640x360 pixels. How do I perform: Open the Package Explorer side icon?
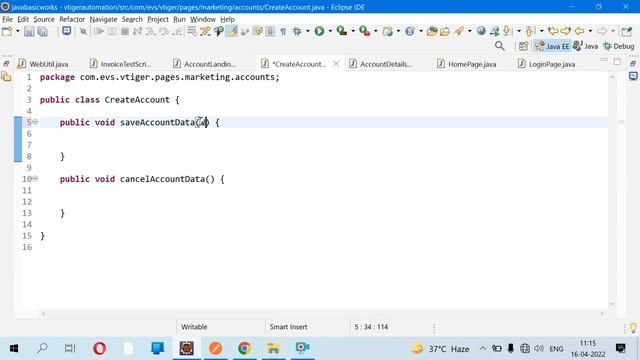[6, 76]
